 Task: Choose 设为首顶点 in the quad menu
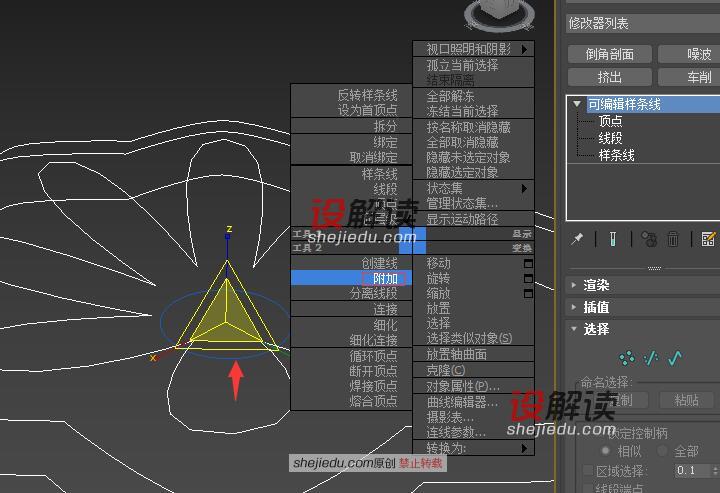point(351,110)
